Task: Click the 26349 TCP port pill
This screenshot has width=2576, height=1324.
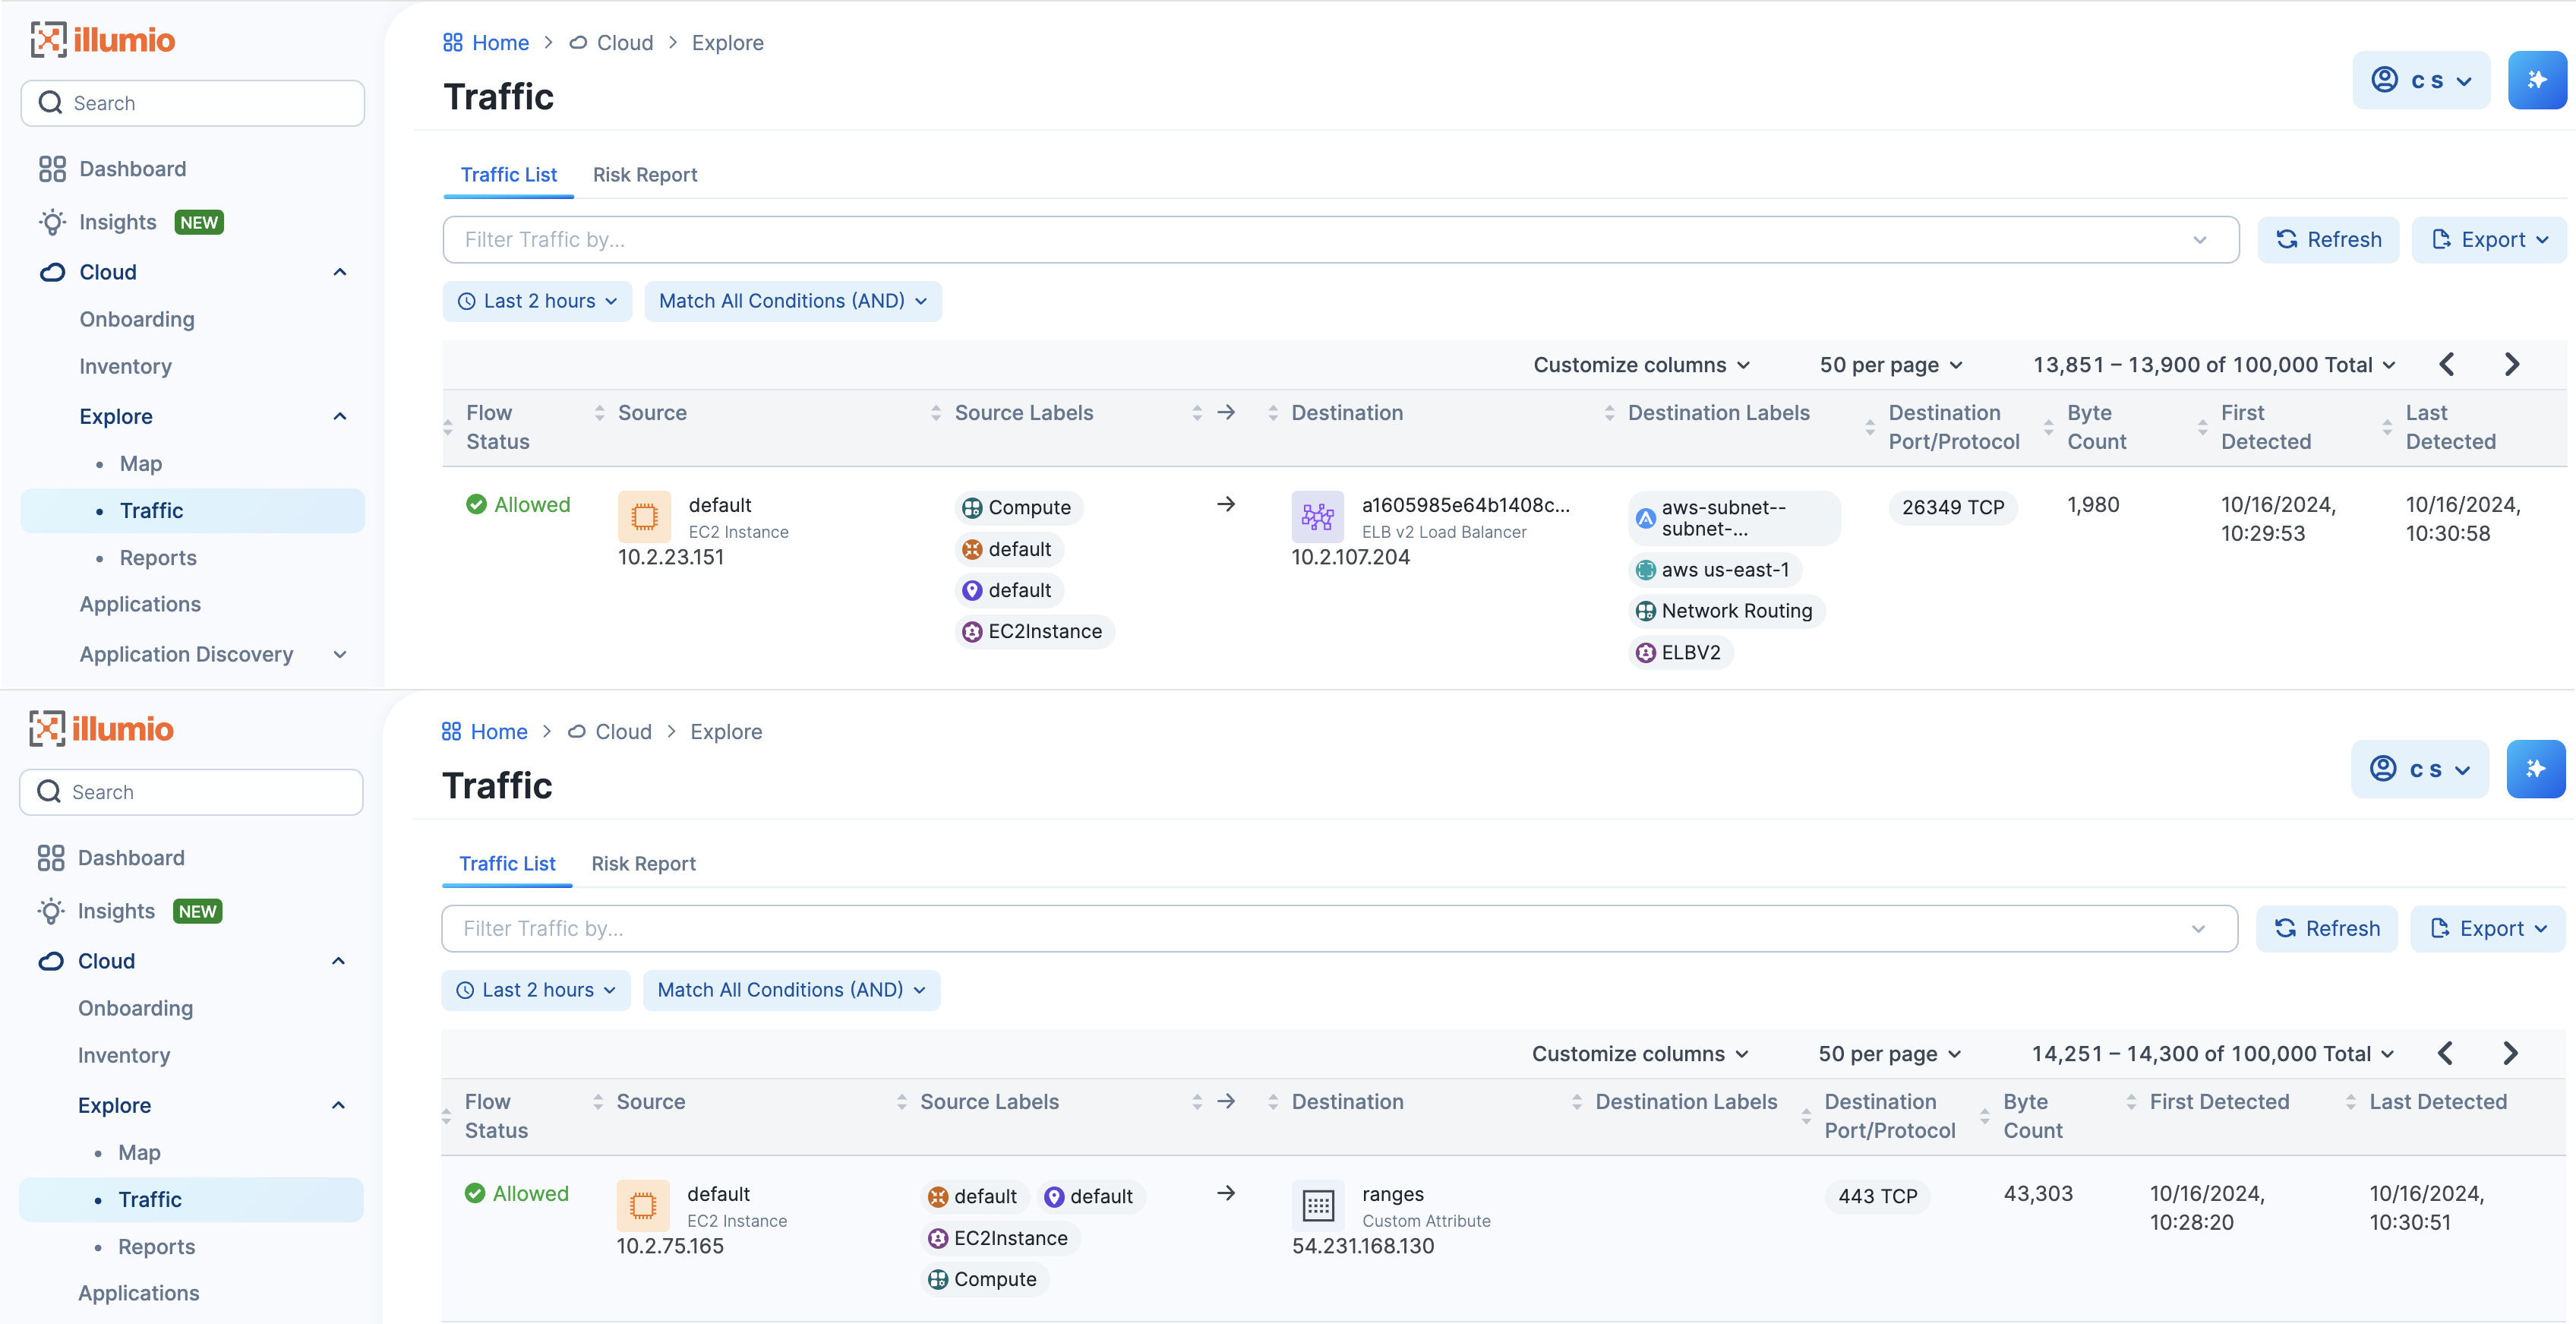Action: point(1952,507)
